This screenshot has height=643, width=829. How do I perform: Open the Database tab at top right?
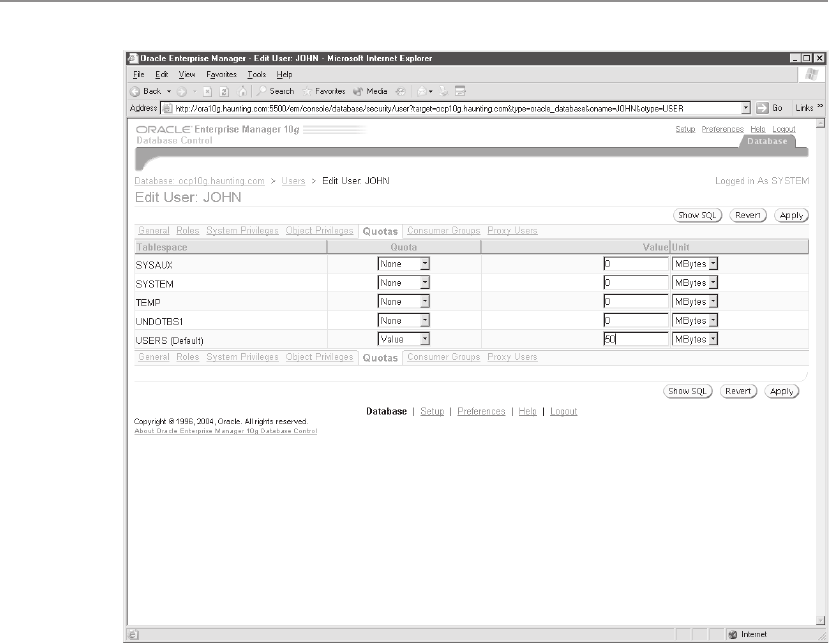(x=767, y=141)
